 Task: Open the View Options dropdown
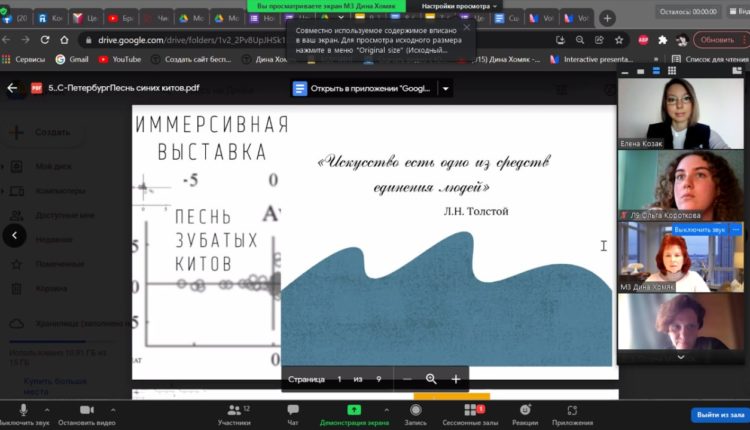coord(459,6)
